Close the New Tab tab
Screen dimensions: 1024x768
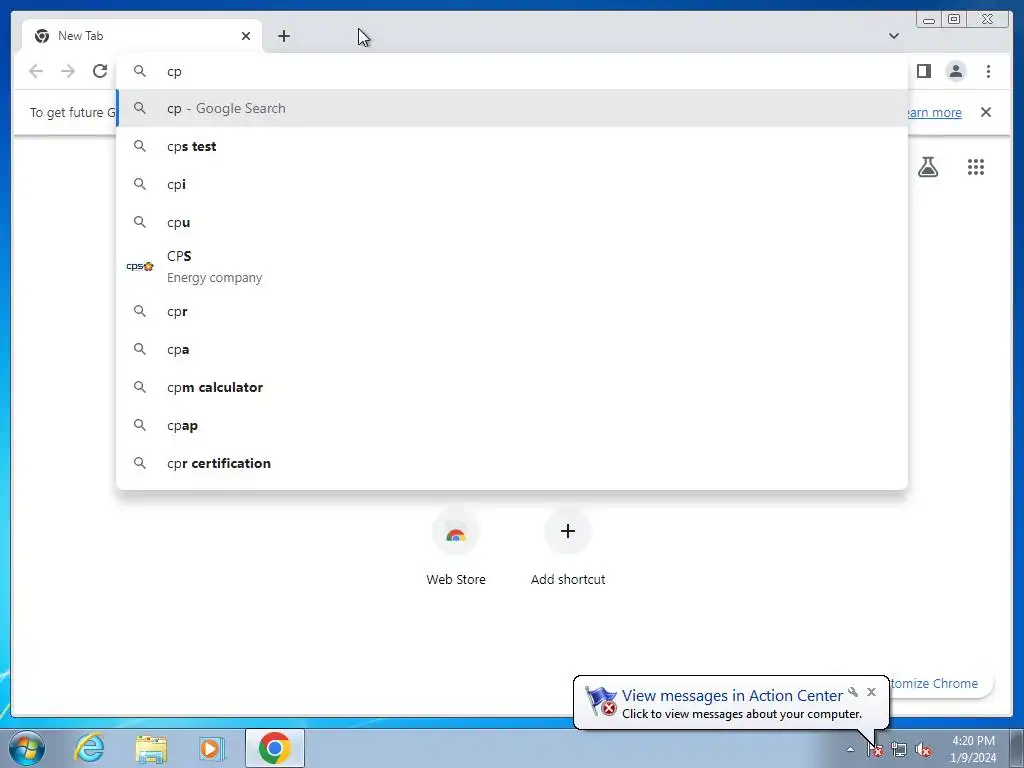pos(246,36)
